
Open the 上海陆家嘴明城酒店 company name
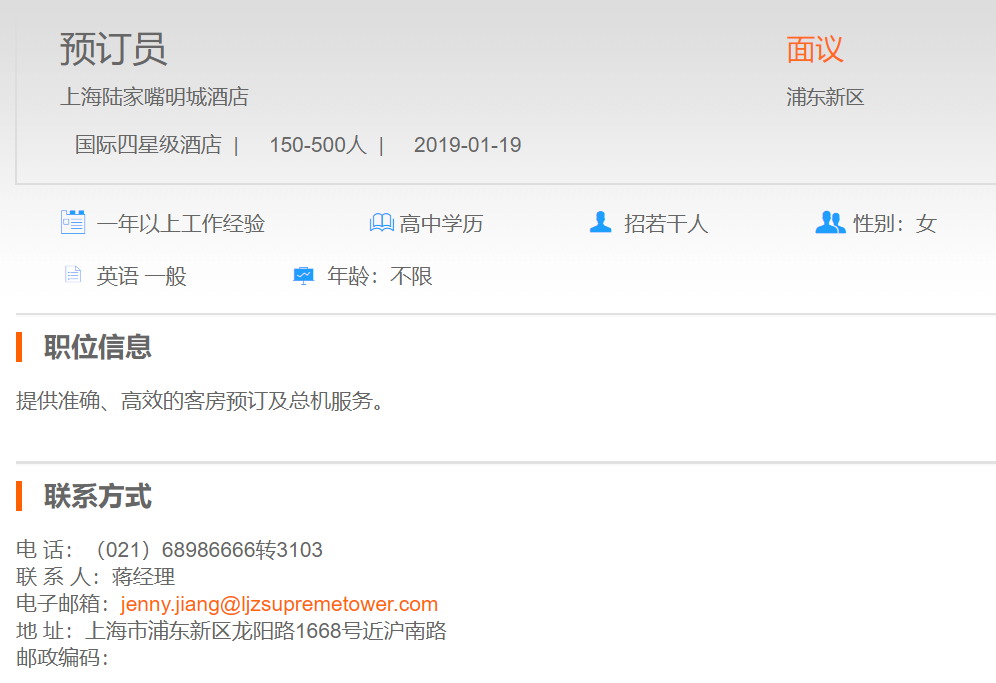point(154,97)
